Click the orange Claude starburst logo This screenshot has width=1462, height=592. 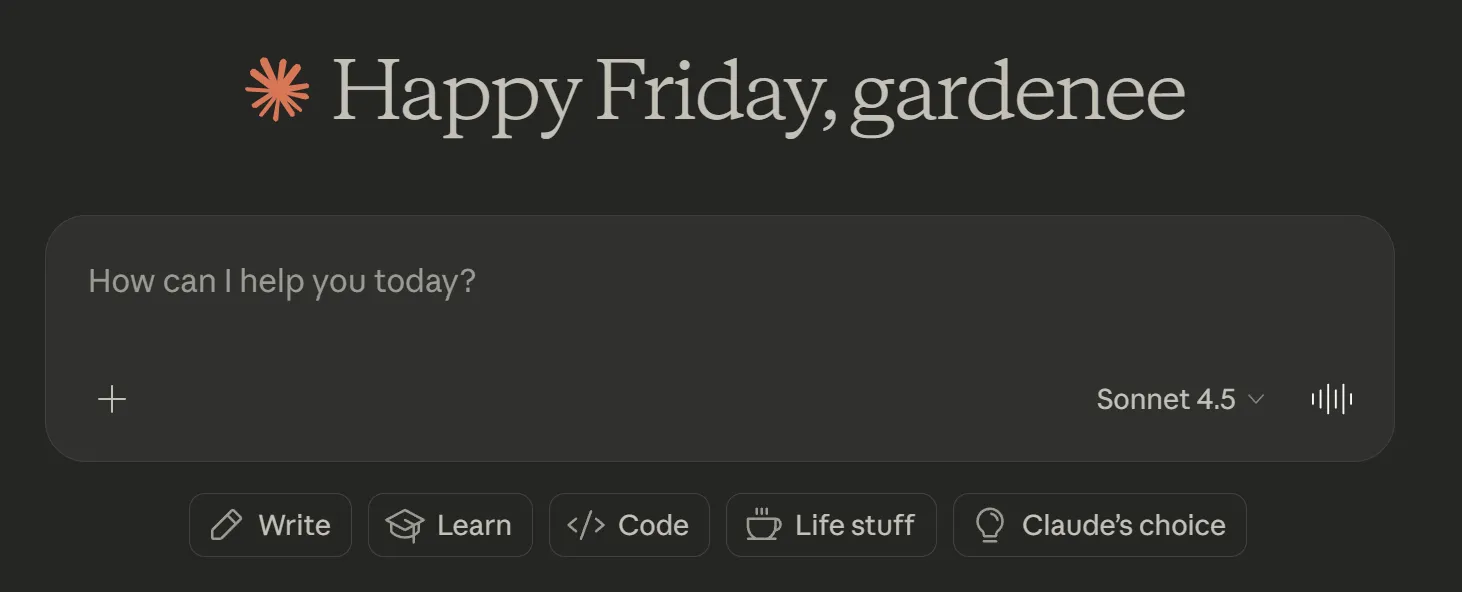[277, 90]
